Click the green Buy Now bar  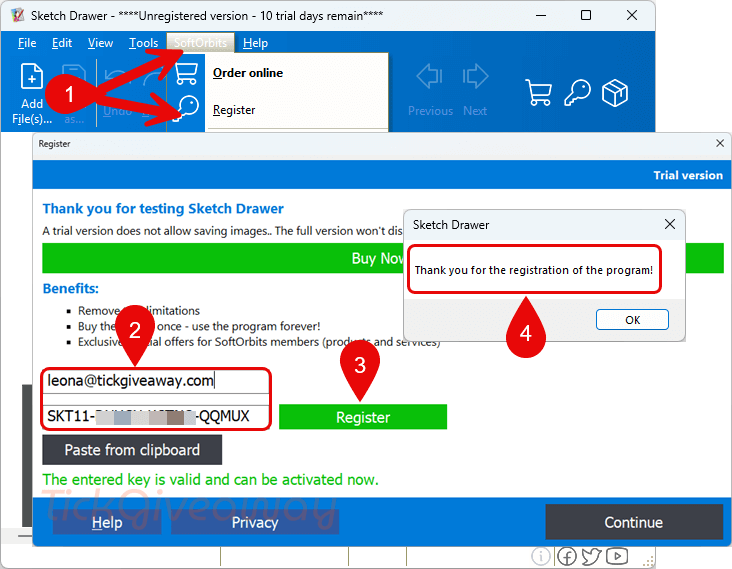[x=383, y=258]
